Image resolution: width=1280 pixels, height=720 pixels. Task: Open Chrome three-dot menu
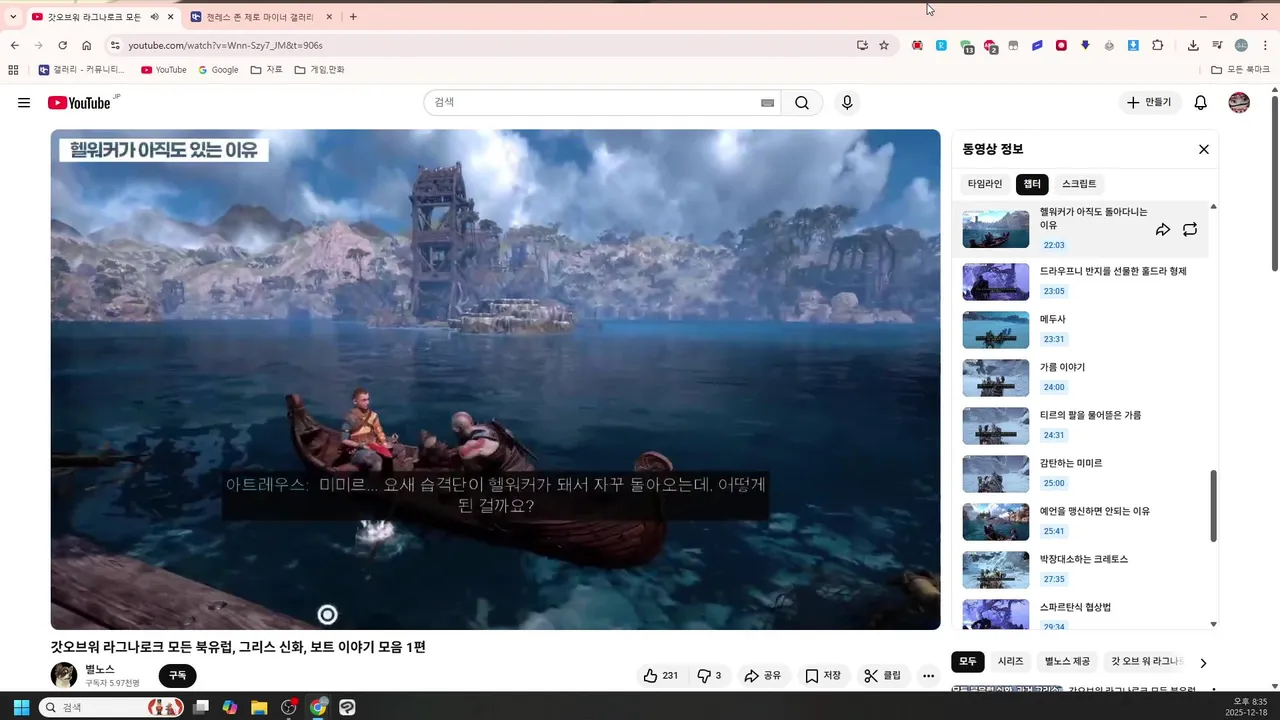1265,45
